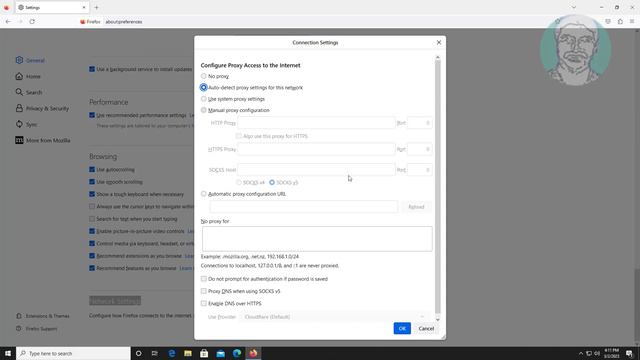Click the Cortana circle icon on taskbar
The image size is (640, 360).
pyautogui.click(x=138, y=353)
